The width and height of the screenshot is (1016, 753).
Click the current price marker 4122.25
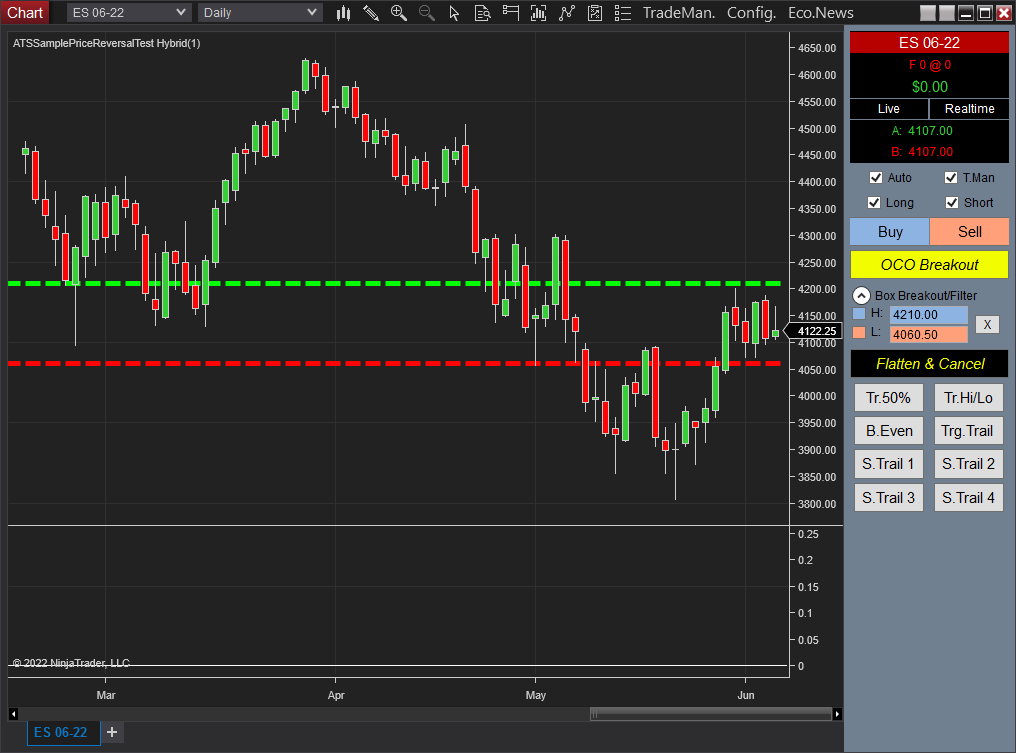[x=814, y=331]
